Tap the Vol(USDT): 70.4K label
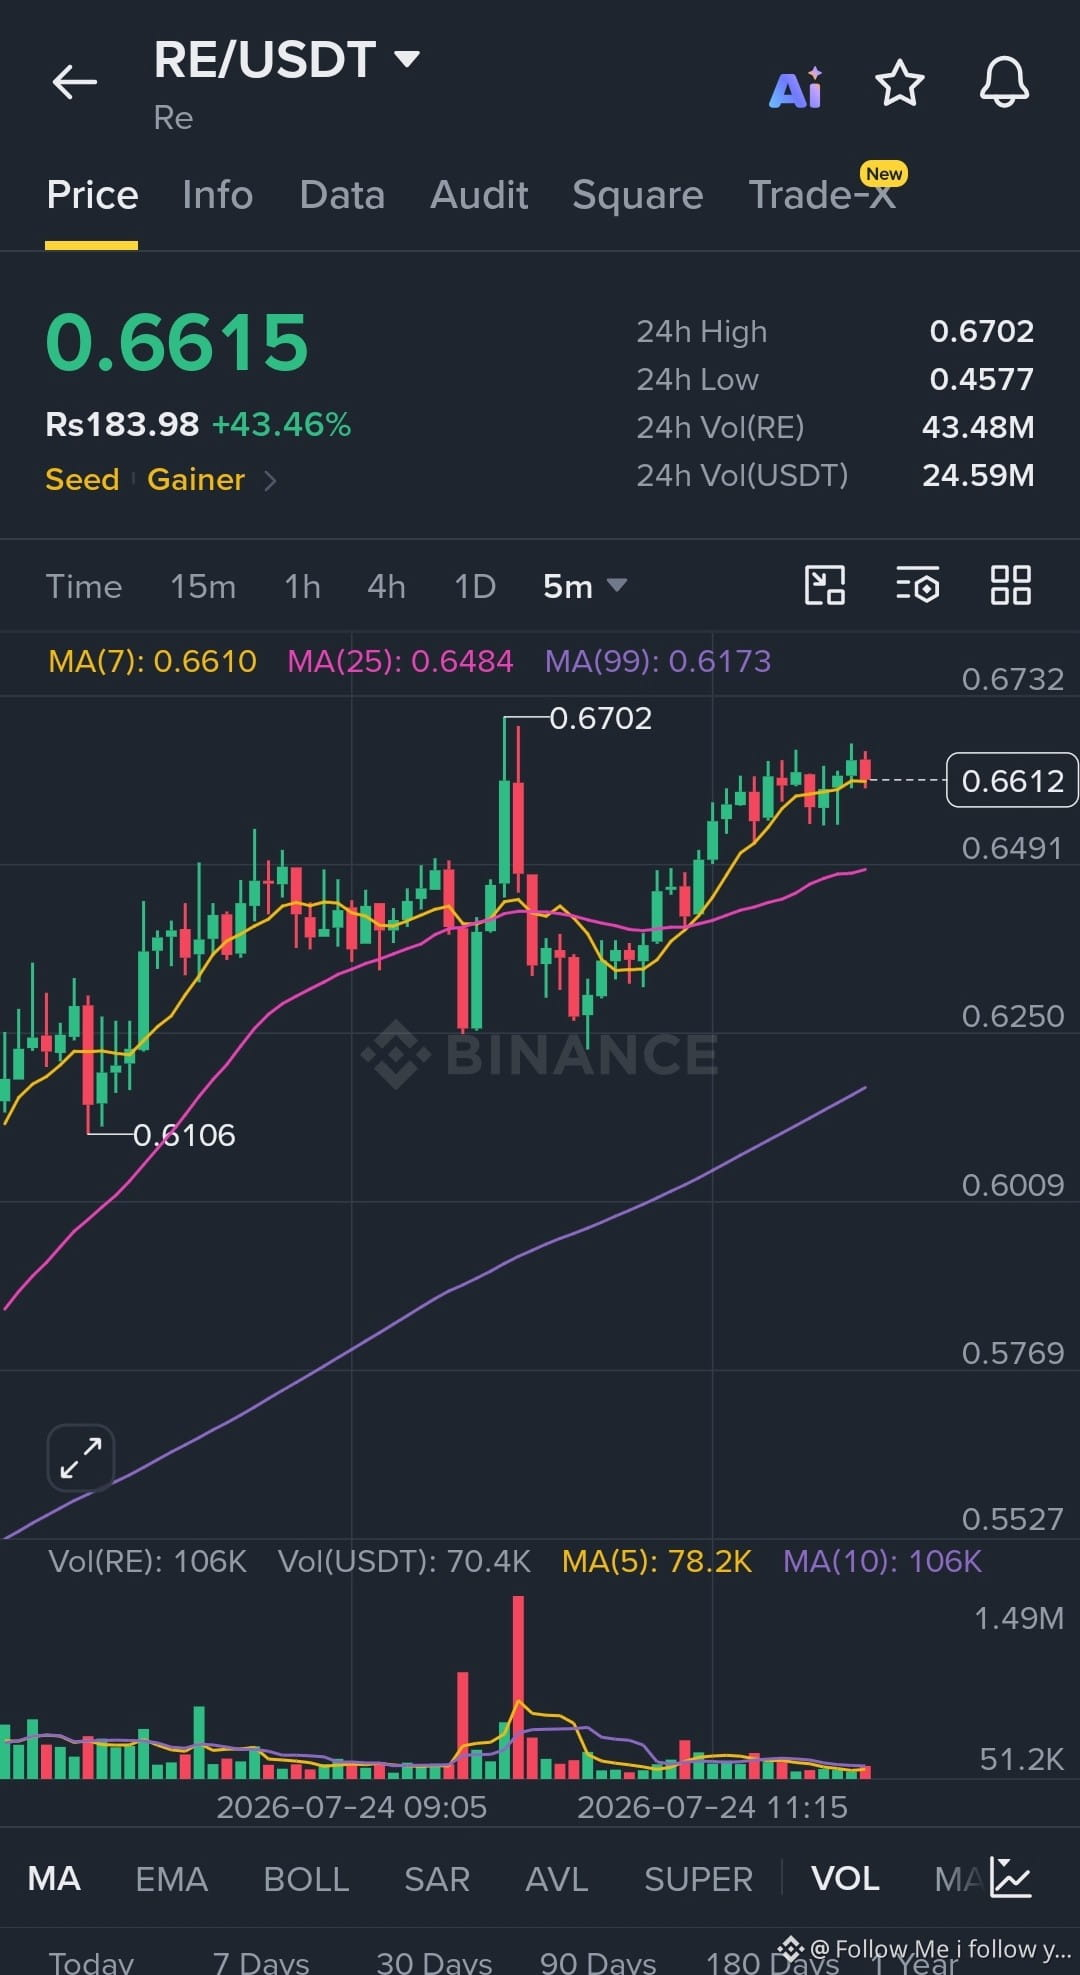 (404, 1561)
